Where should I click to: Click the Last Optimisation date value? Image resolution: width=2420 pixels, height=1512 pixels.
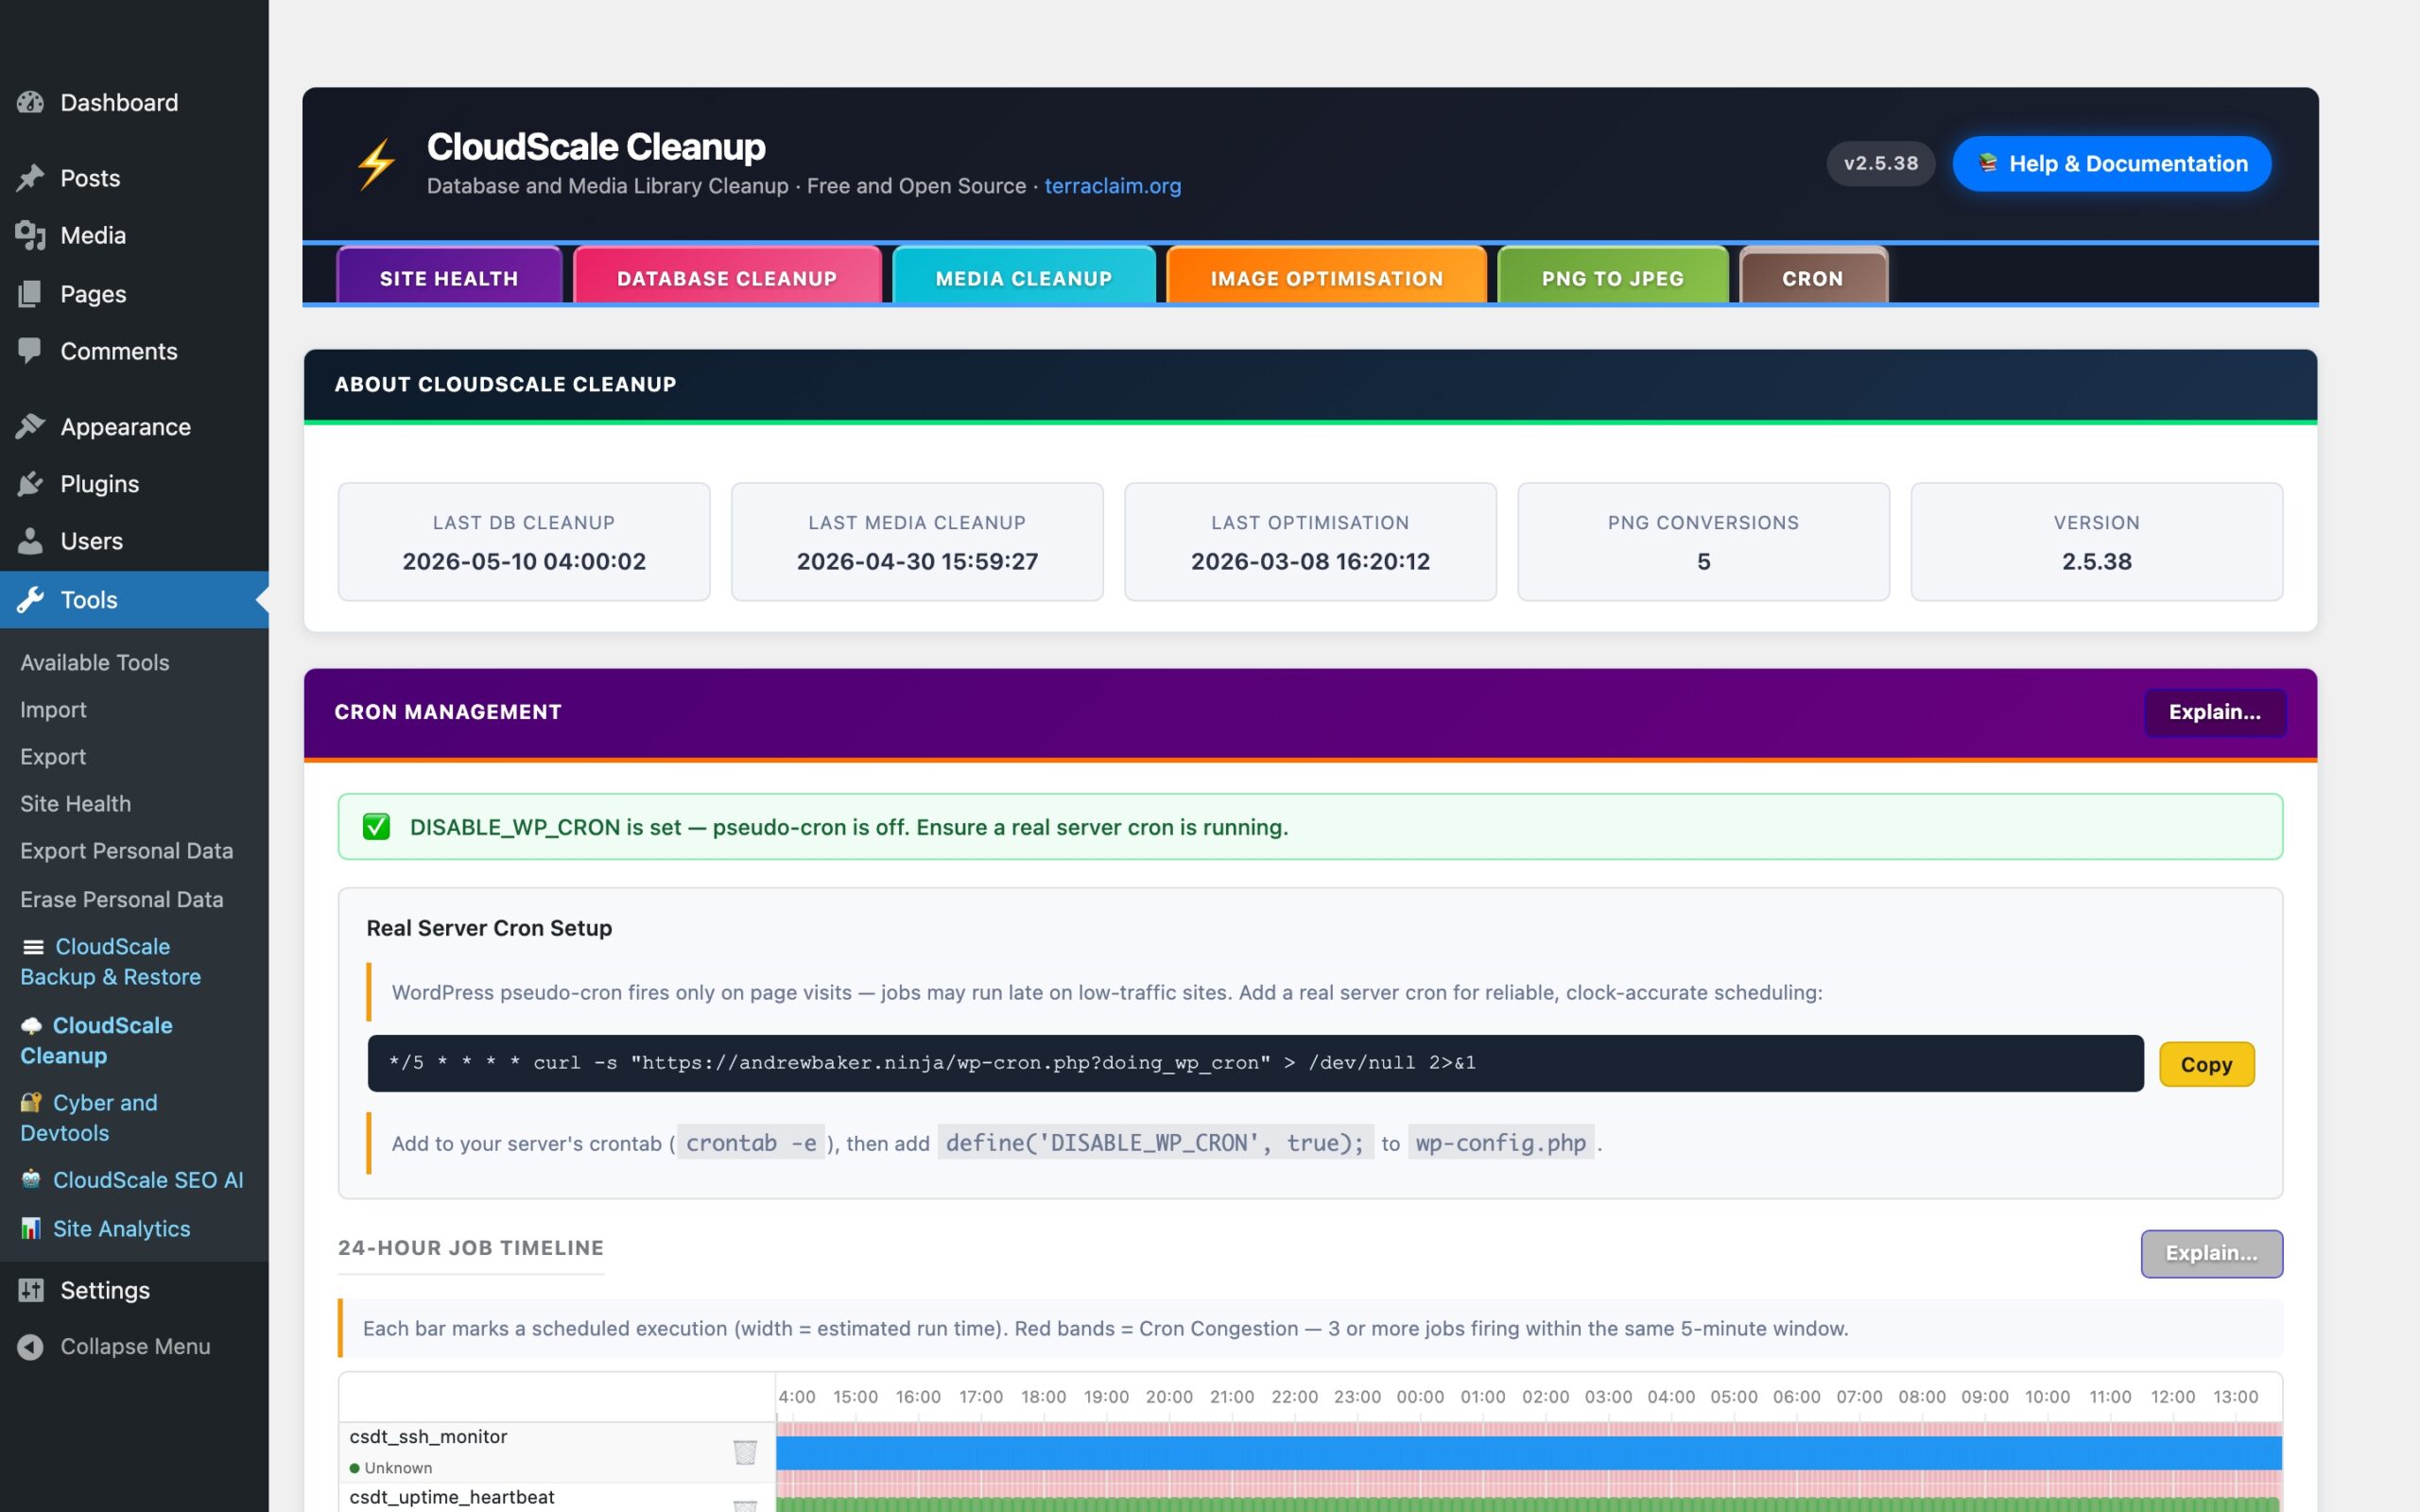(x=1310, y=561)
